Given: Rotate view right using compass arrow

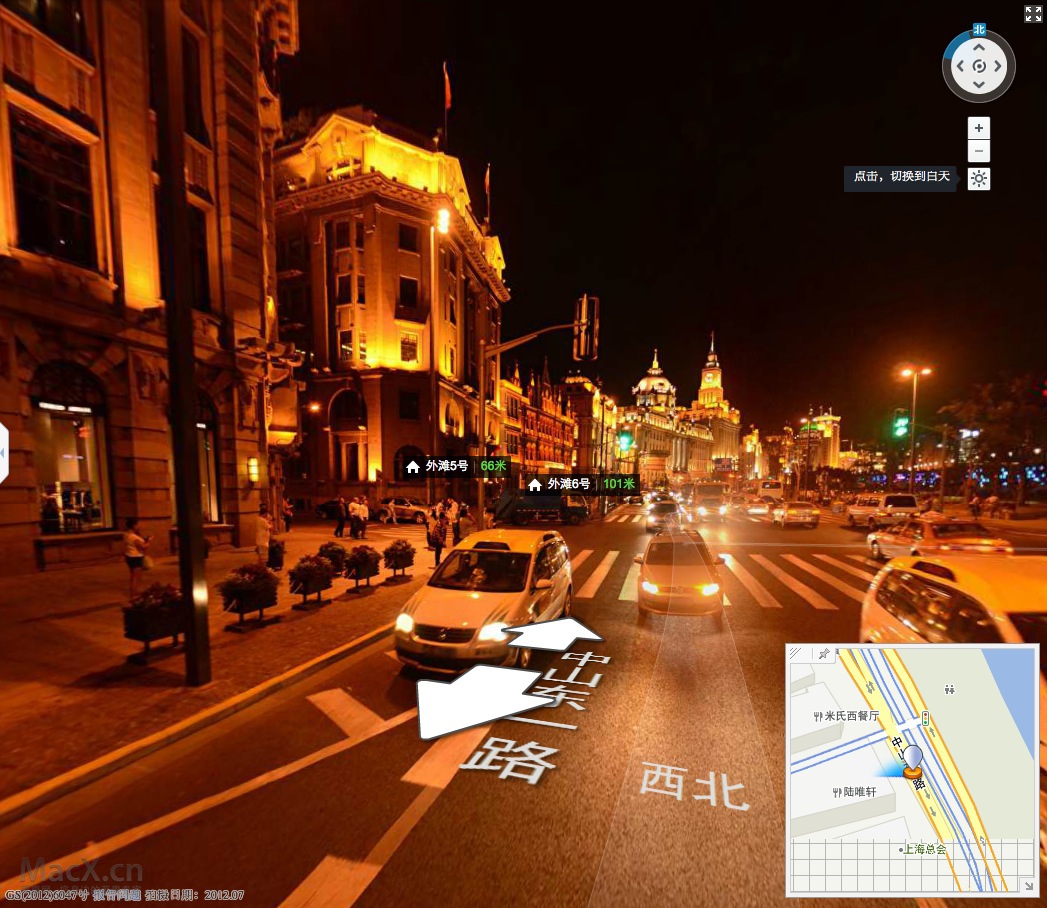Looking at the screenshot, I should 1000,67.
